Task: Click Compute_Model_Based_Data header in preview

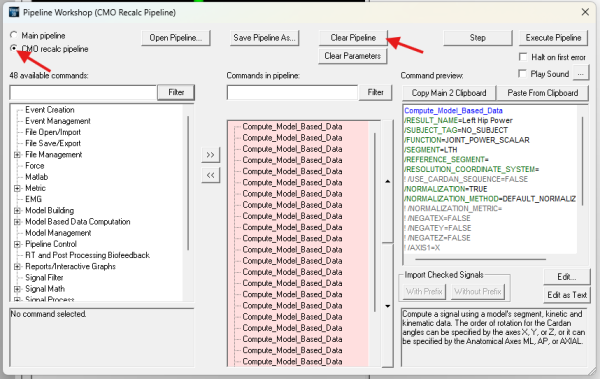Action: click(453, 111)
